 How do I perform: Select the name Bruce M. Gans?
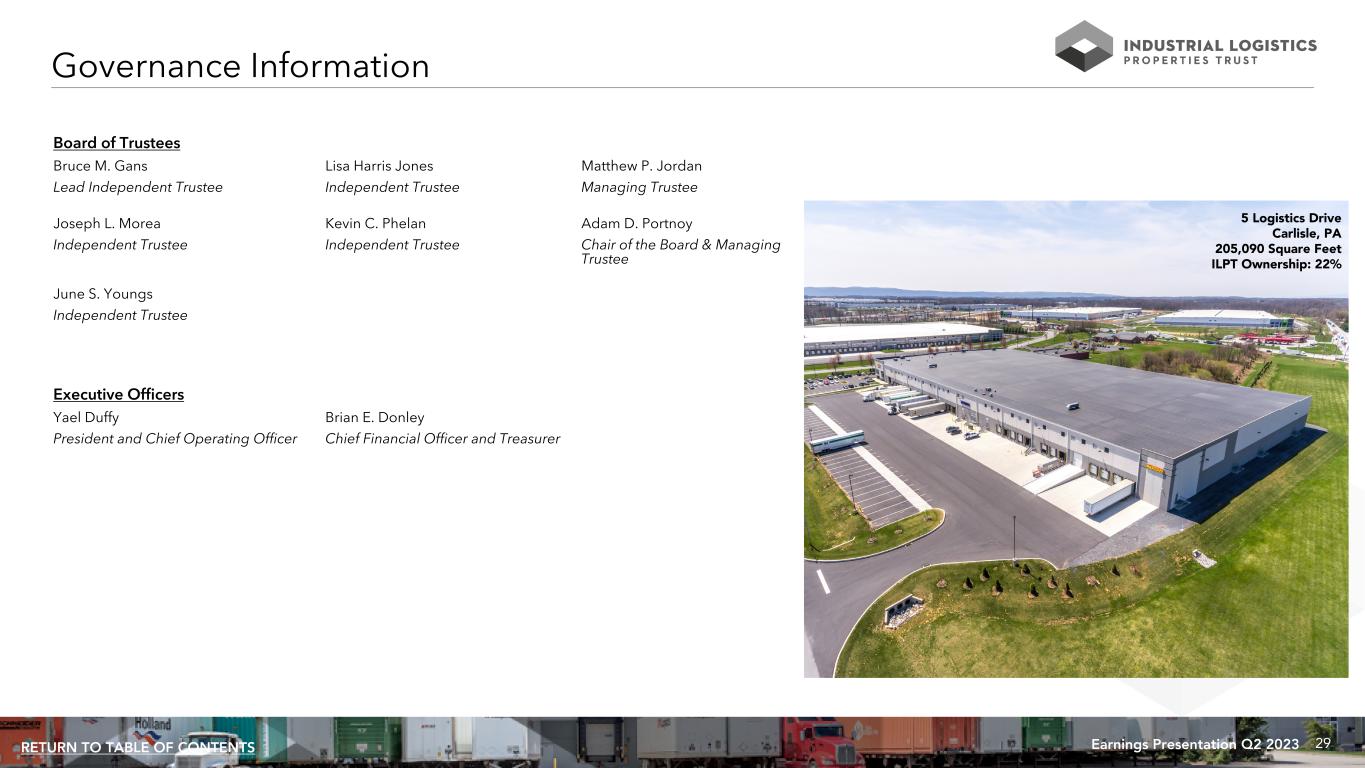[x=100, y=166]
